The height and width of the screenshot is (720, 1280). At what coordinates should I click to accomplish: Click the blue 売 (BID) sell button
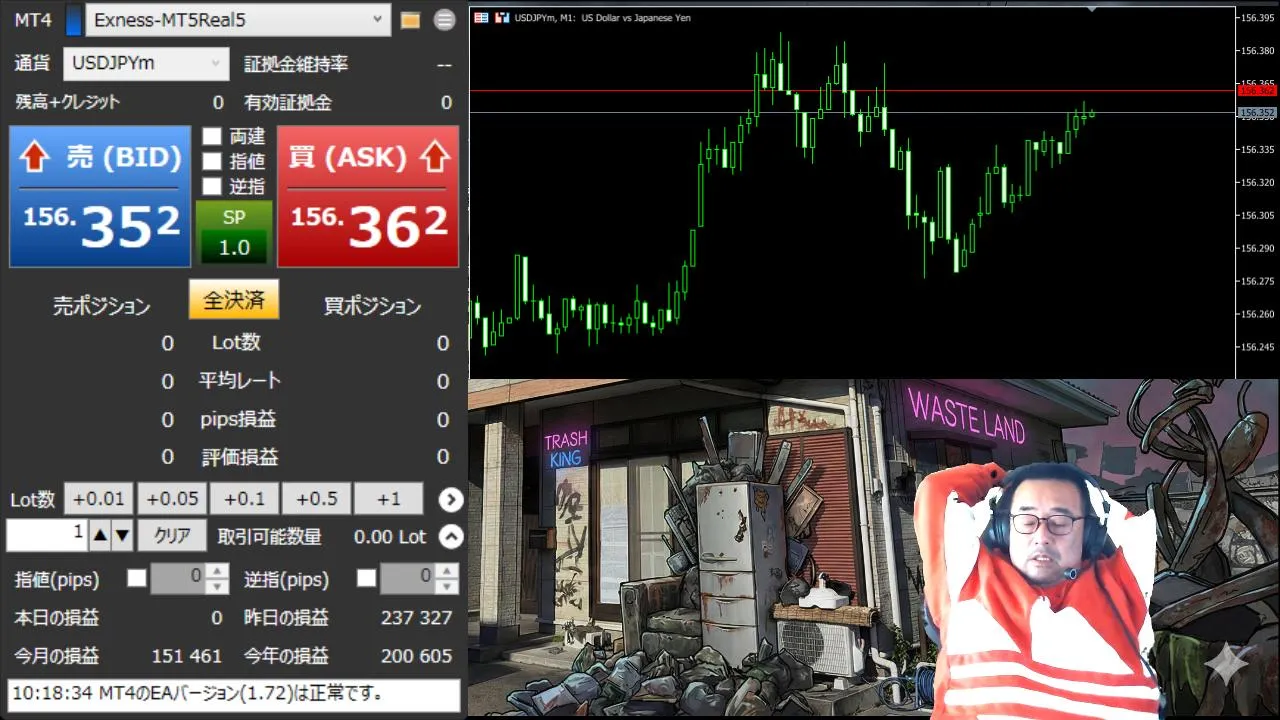pyautogui.click(x=100, y=196)
